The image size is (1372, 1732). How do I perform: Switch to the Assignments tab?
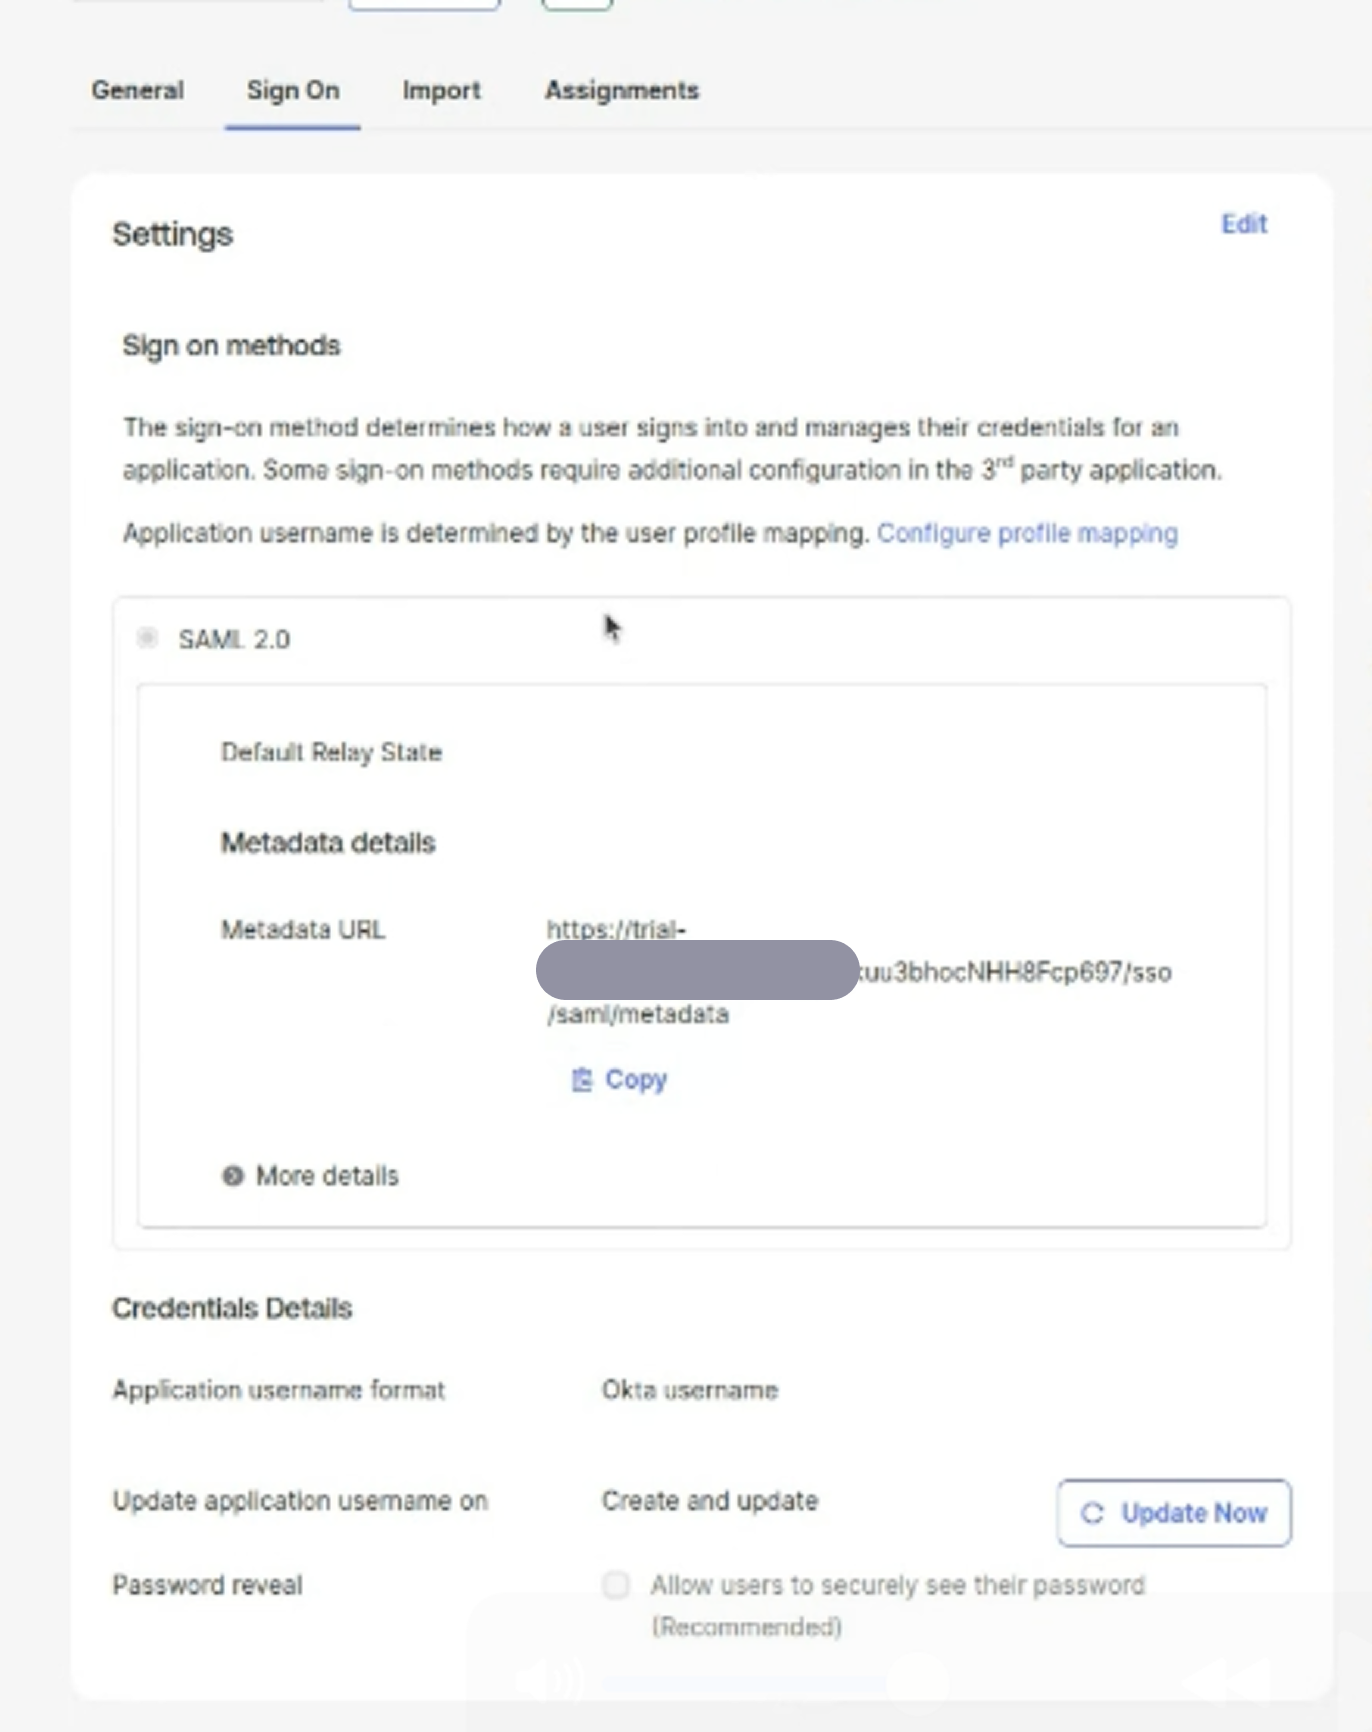621,90
